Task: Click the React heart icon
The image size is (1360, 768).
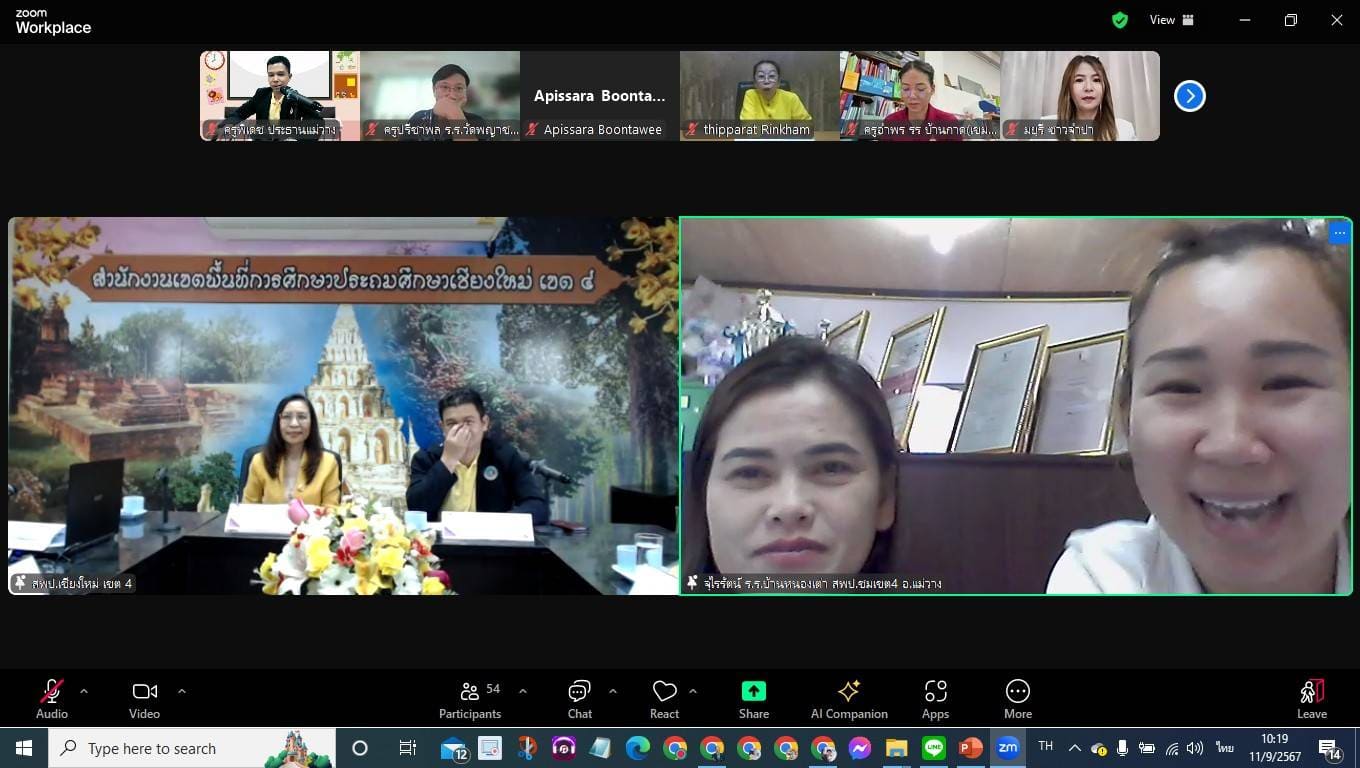Action: pos(664,692)
